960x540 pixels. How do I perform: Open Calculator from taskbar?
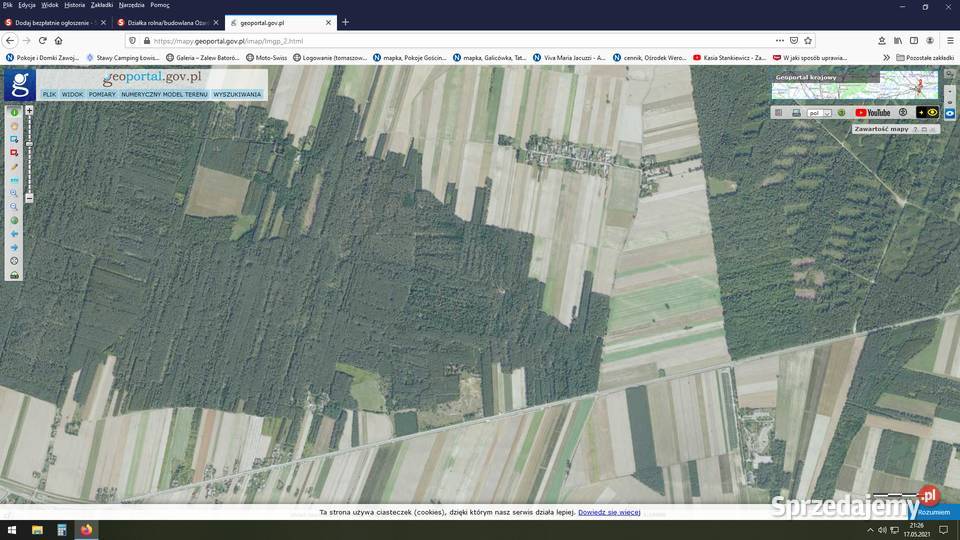(61, 530)
